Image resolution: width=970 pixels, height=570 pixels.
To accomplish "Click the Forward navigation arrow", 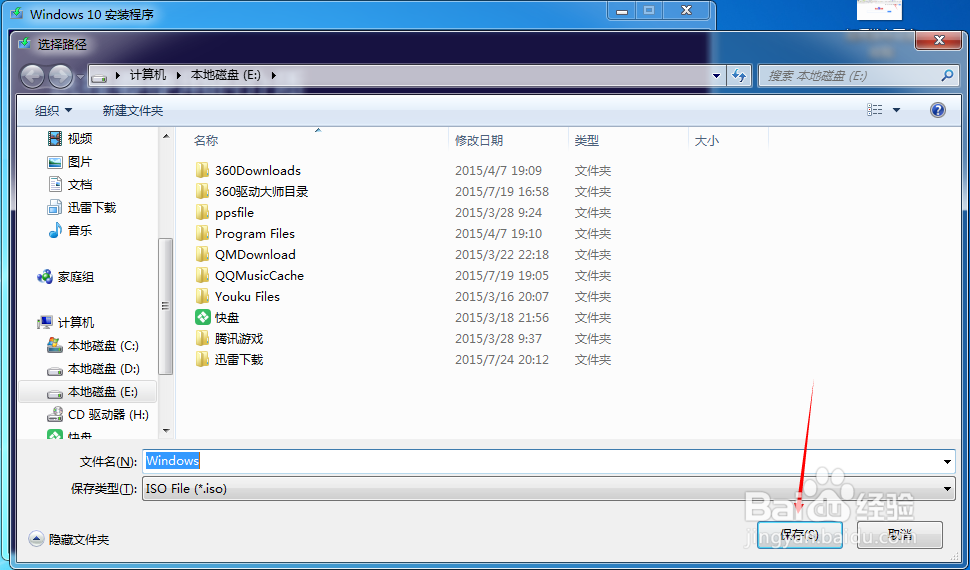I will 60,76.
